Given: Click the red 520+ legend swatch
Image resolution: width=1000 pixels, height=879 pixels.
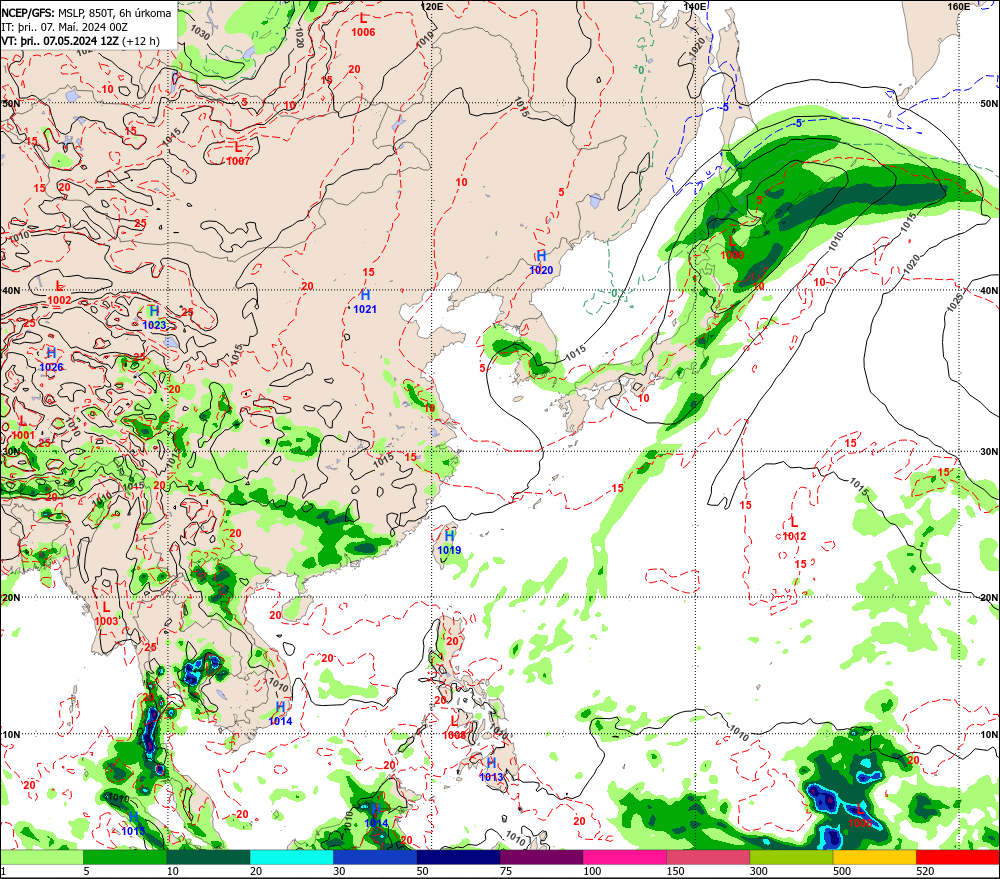Looking at the screenshot, I should pos(958,857).
